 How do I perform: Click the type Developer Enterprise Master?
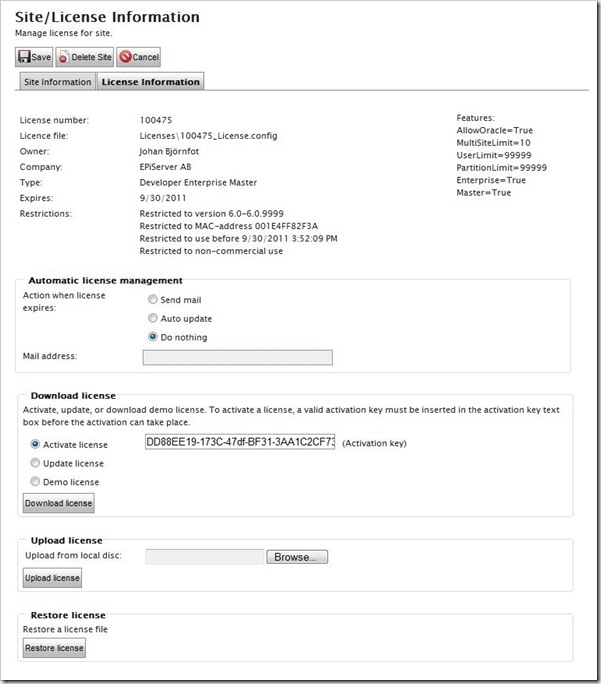(x=198, y=182)
